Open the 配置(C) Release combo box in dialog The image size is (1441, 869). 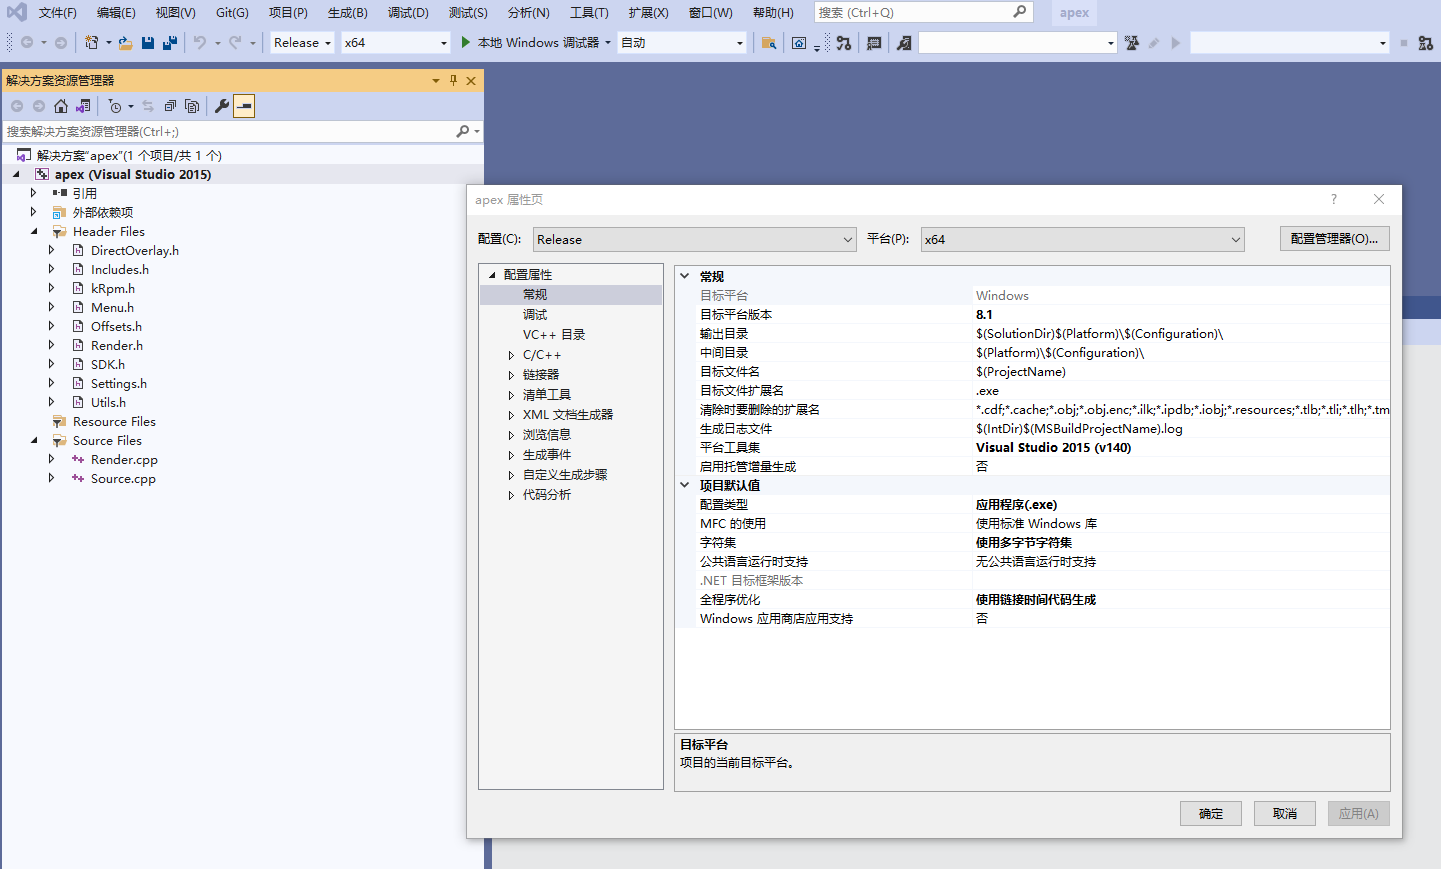[695, 239]
